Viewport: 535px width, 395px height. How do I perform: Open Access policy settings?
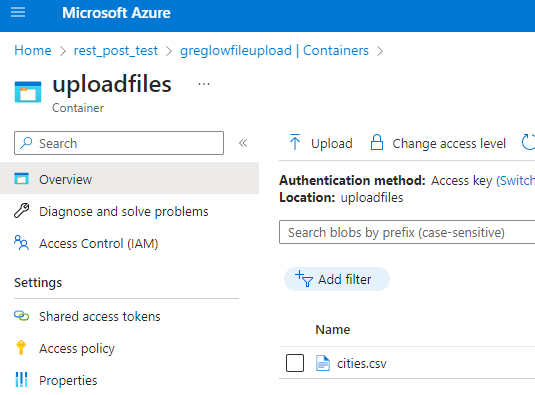point(77,349)
